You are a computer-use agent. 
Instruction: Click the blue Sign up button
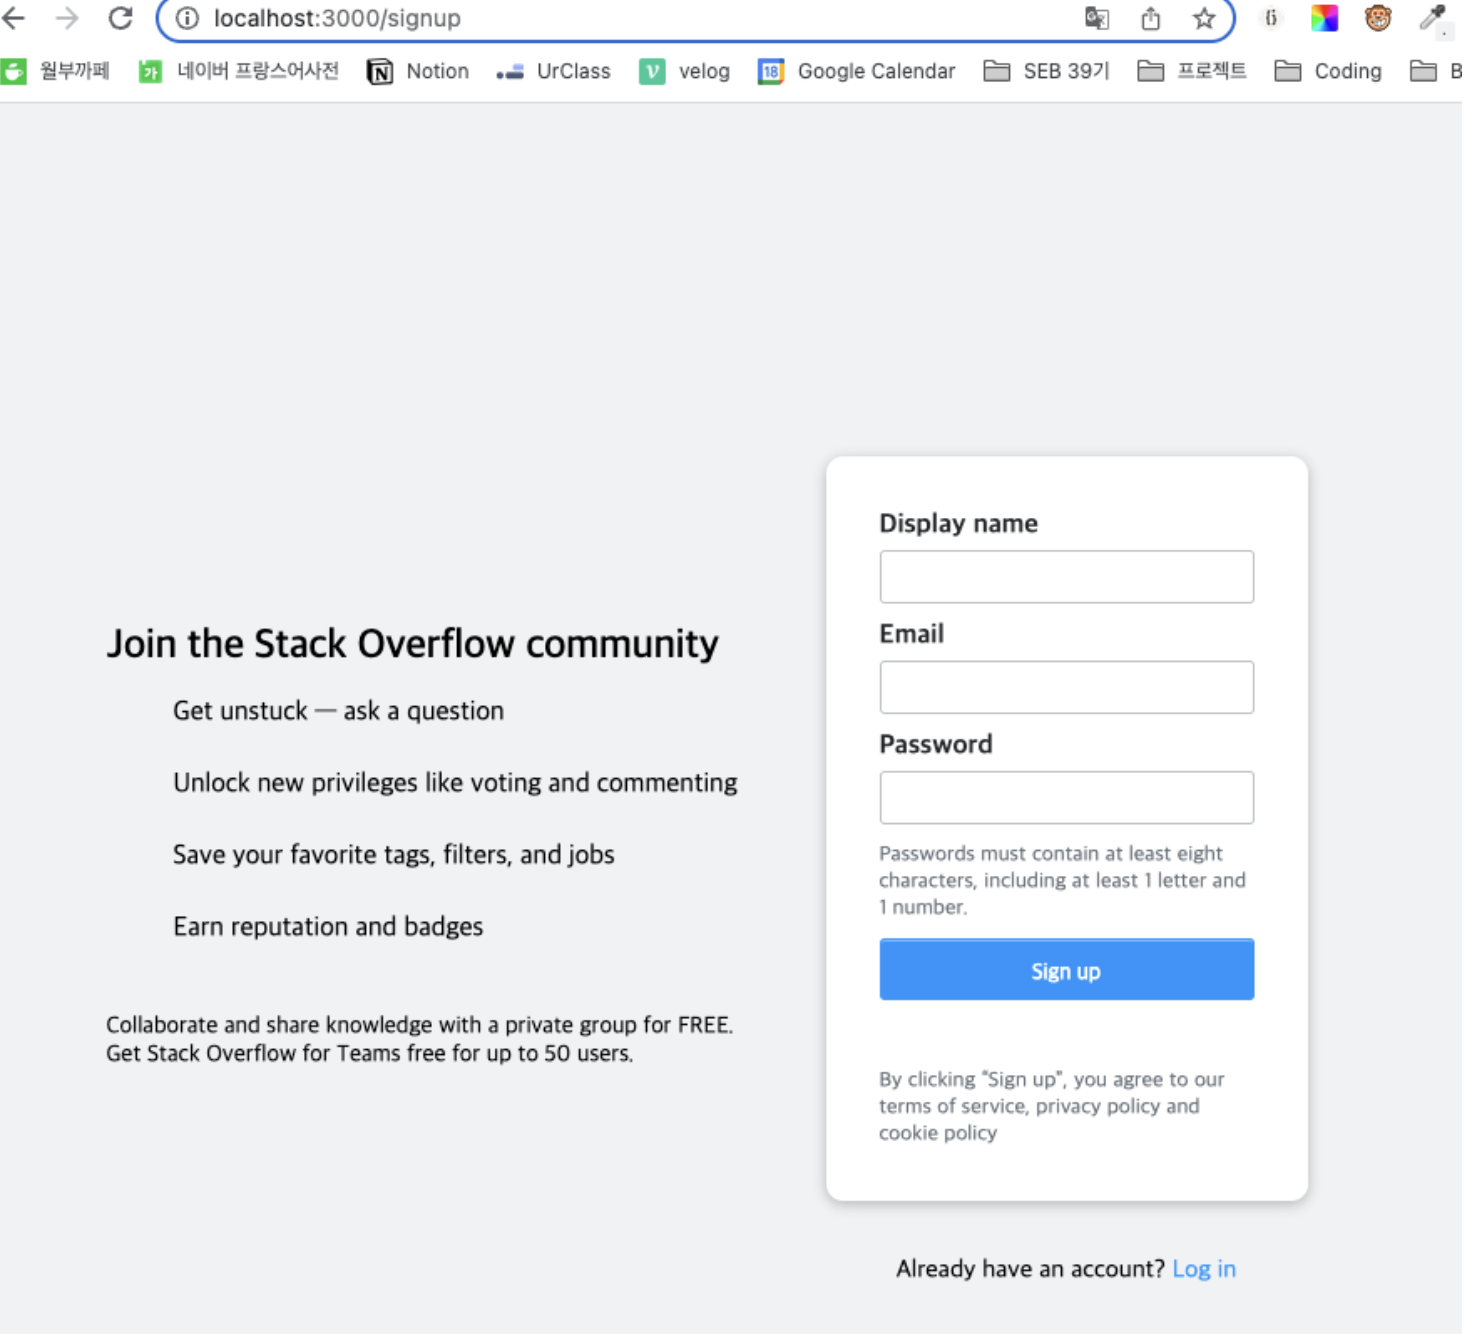(1066, 969)
